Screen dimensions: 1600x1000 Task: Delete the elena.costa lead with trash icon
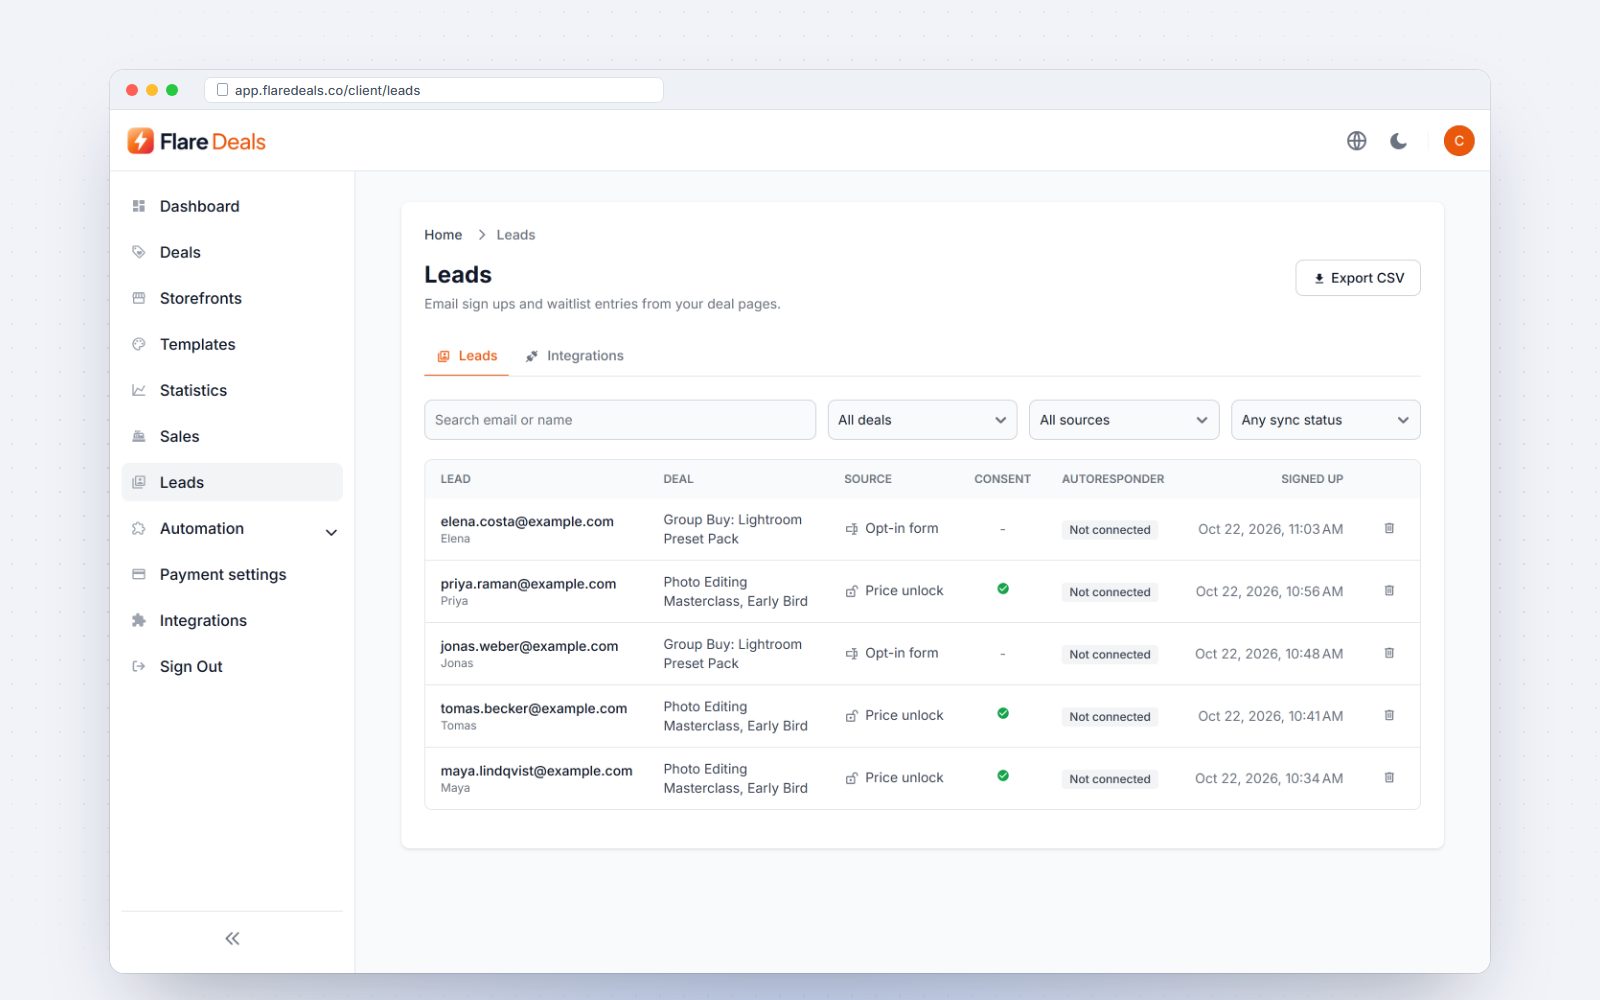click(1389, 528)
